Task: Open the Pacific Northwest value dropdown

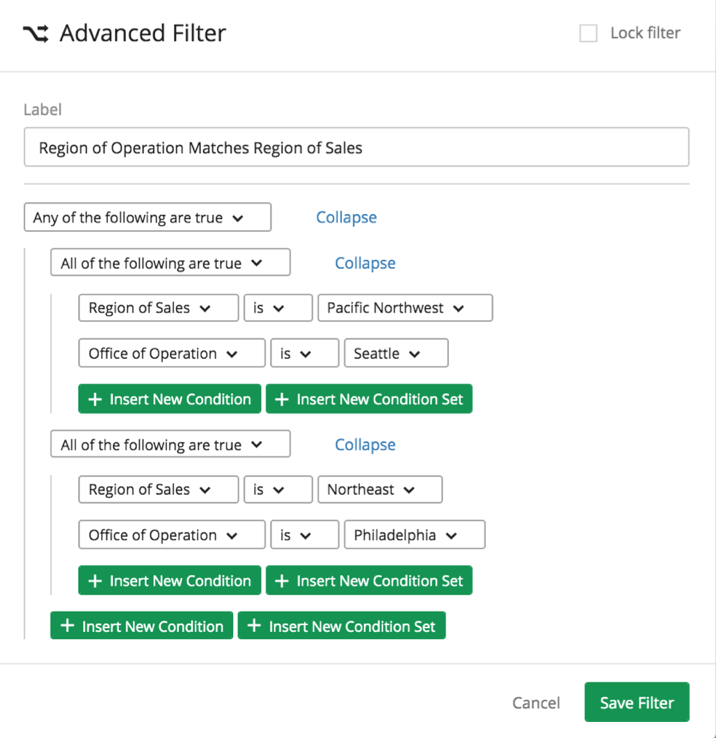Action: [405, 308]
